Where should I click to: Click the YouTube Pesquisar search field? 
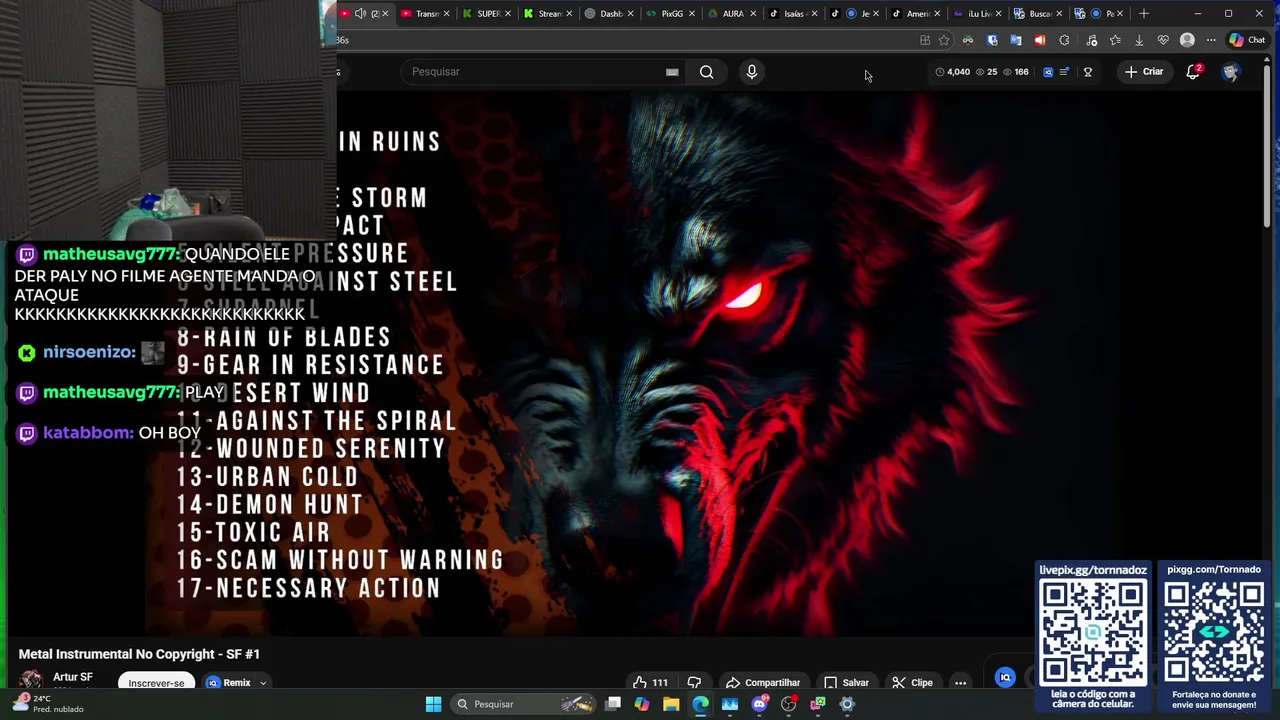[x=545, y=72]
